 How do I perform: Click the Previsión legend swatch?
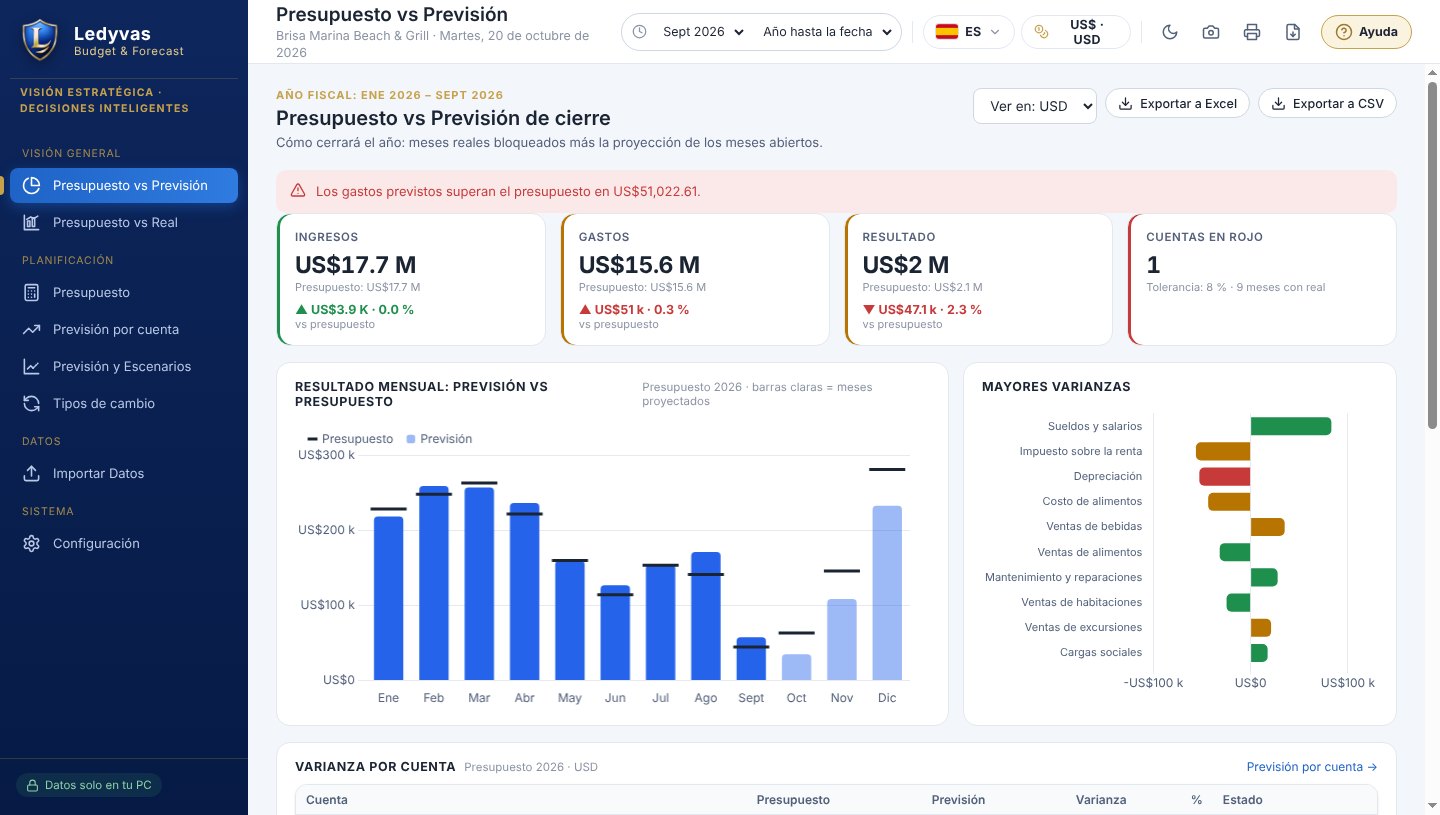tap(411, 439)
